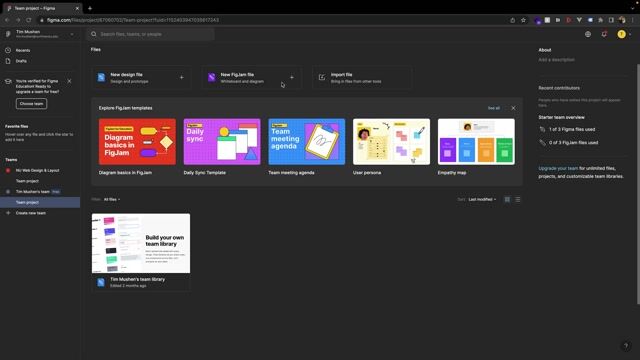Open the Last modified sort dropdown
640x360 pixels.
(482, 200)
